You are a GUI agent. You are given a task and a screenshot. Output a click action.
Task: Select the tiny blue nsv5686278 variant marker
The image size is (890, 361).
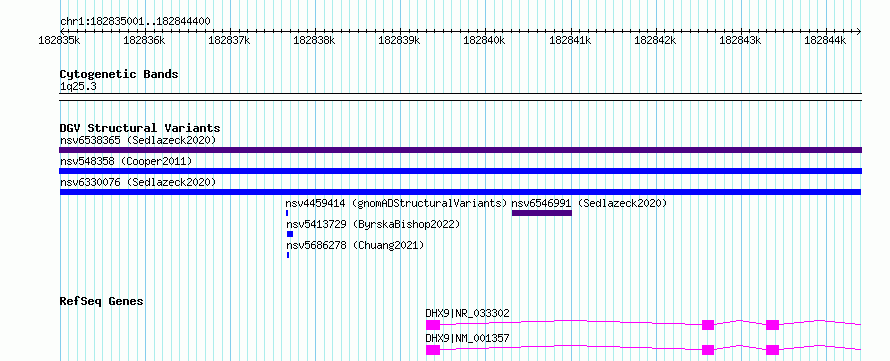pos(288,255)
